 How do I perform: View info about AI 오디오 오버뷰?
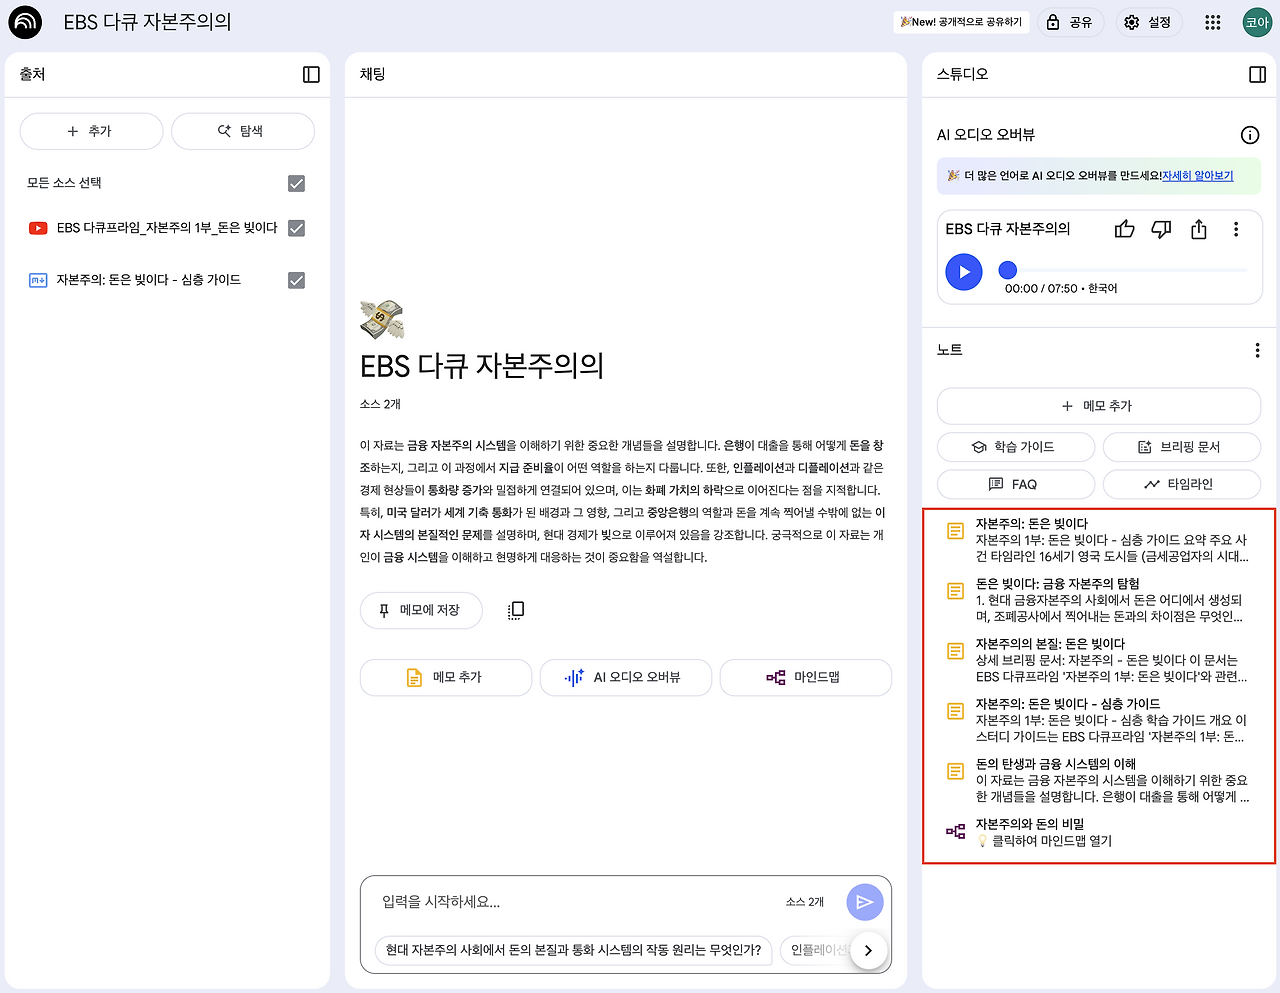click(x=1249, y=135)
